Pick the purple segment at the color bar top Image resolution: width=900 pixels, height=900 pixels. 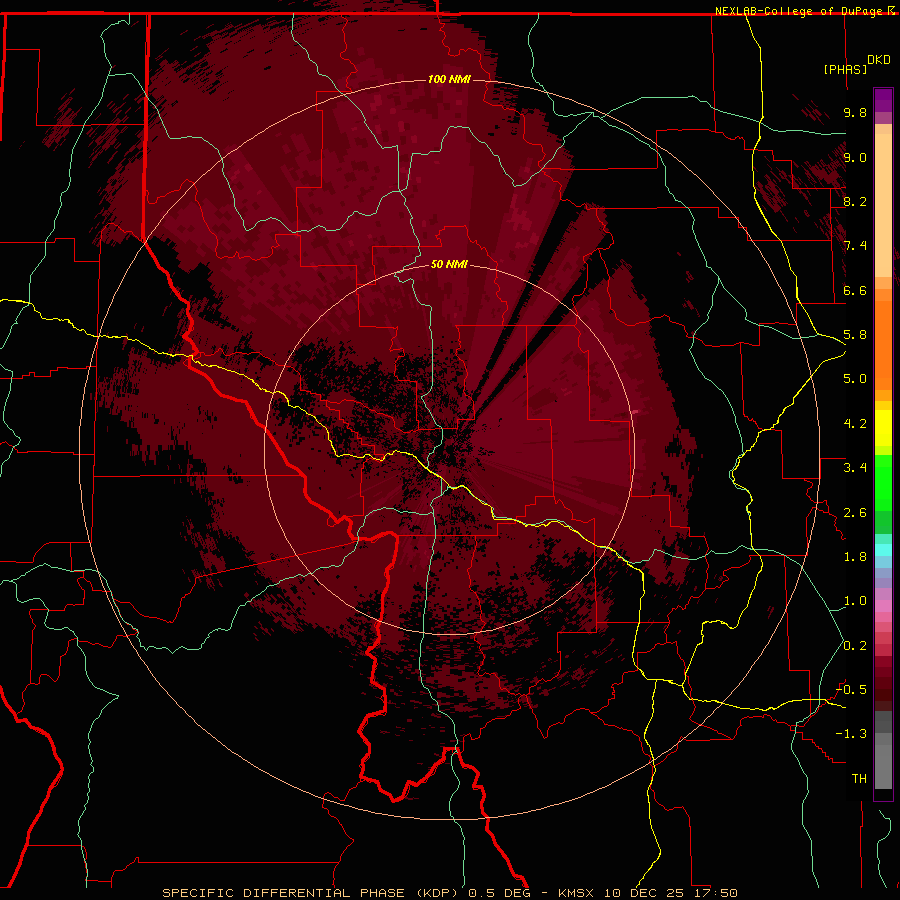[883, 100]
